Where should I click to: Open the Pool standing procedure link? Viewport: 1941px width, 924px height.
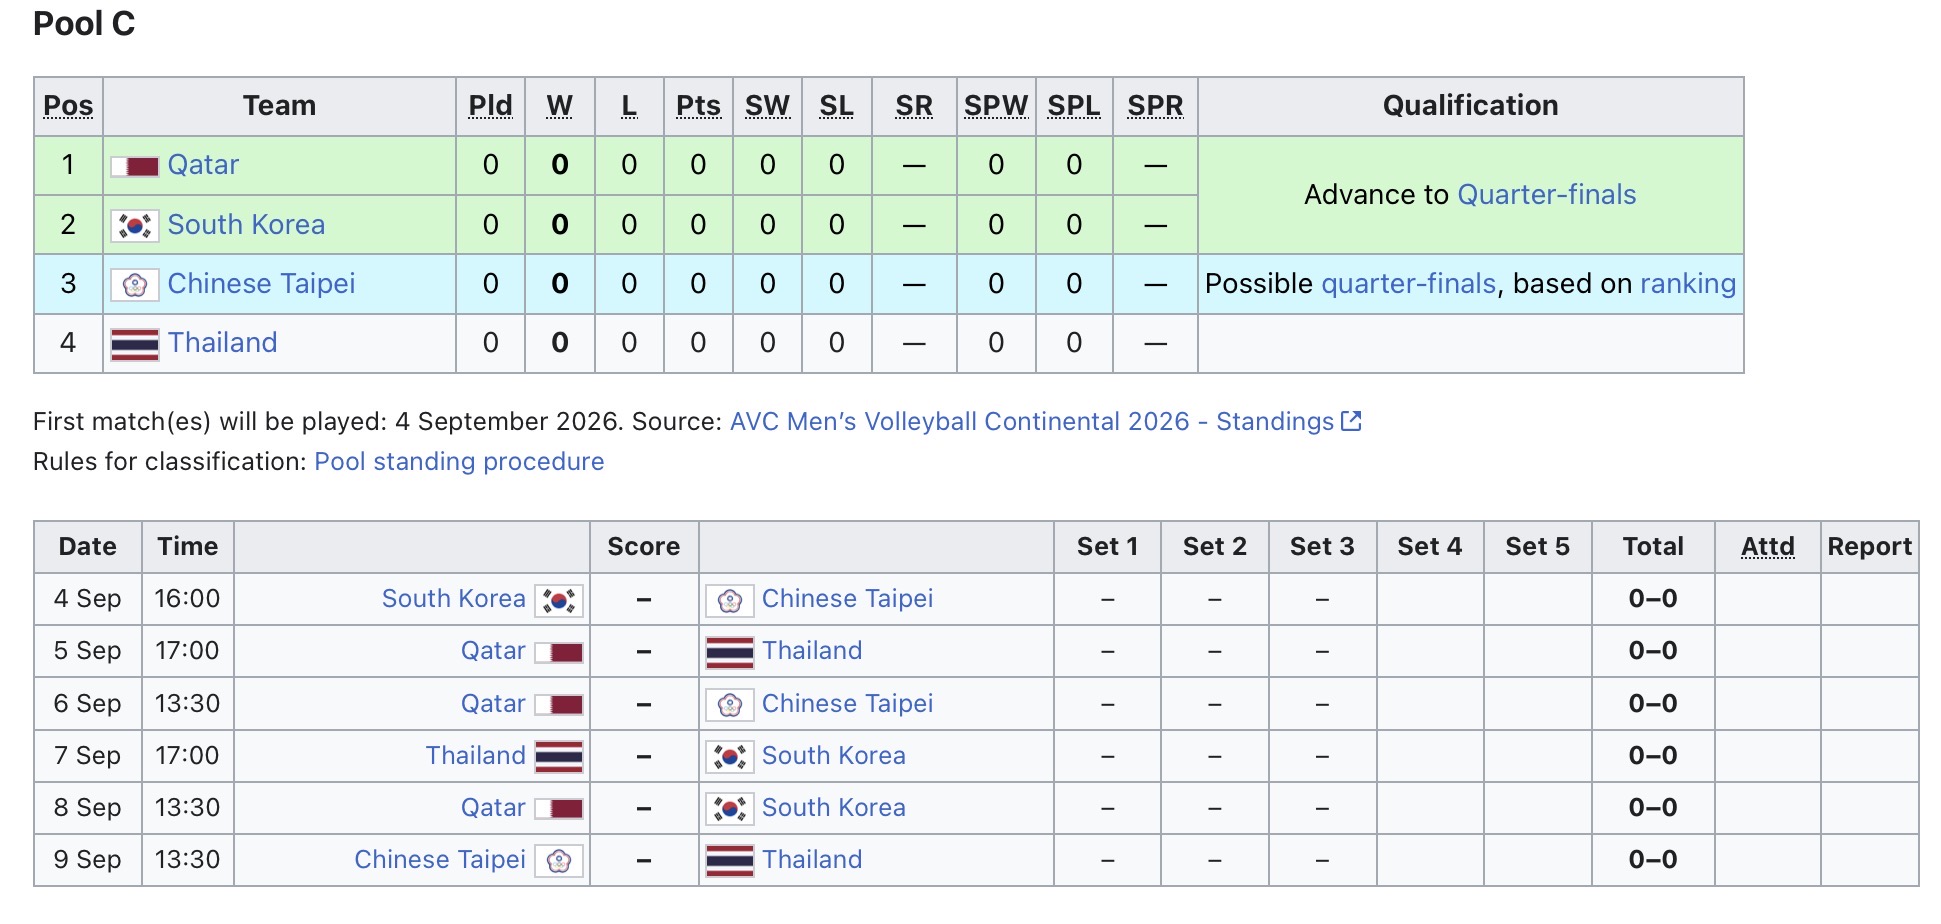pos(459,461)
